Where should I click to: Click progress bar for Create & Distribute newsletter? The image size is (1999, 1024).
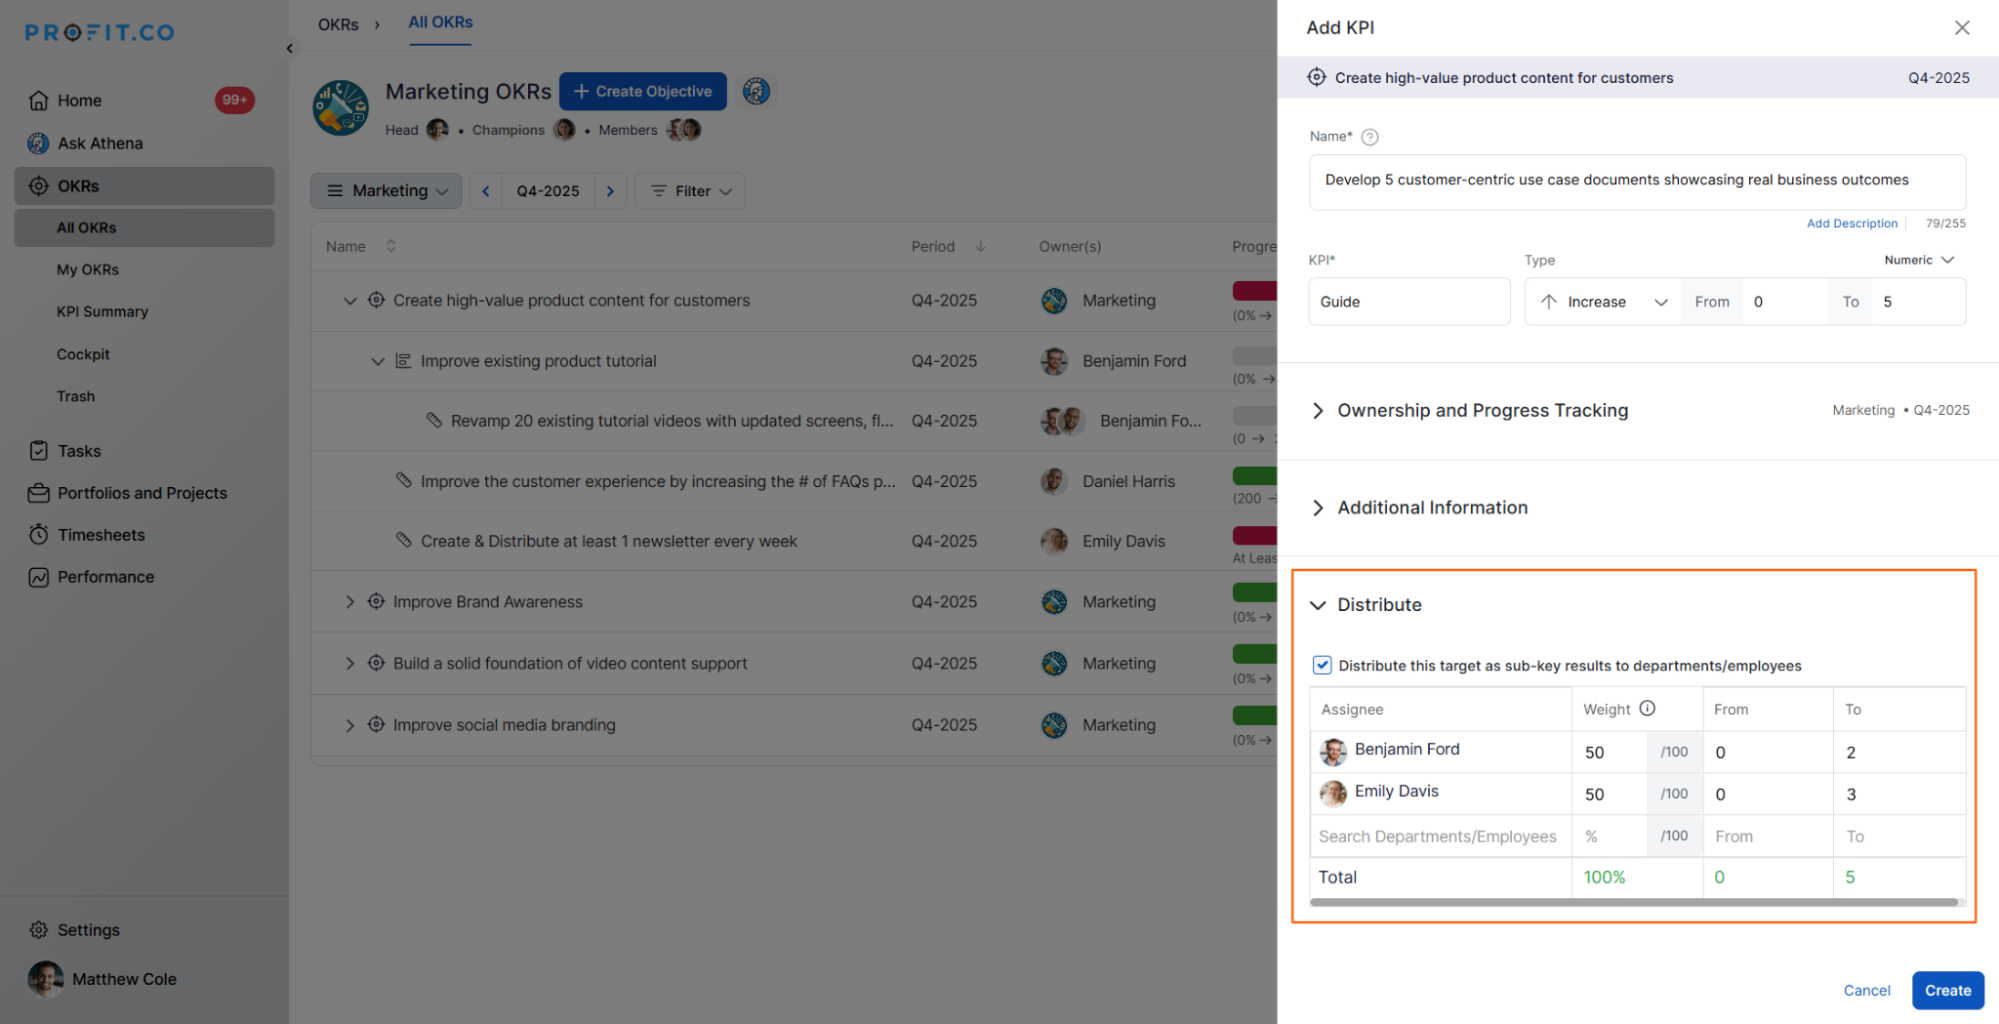[x=1255, y=535]
